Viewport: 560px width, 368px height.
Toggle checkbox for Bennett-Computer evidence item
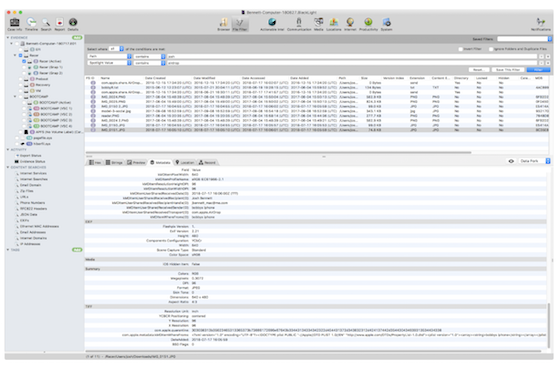(17, 44)
